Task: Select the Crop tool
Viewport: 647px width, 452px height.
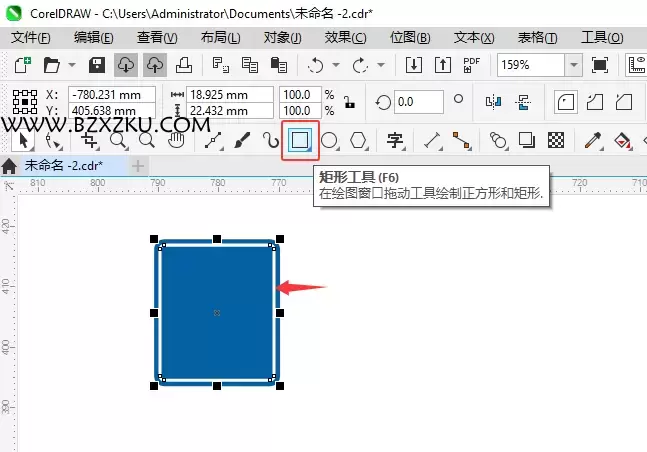Action: 90,141
